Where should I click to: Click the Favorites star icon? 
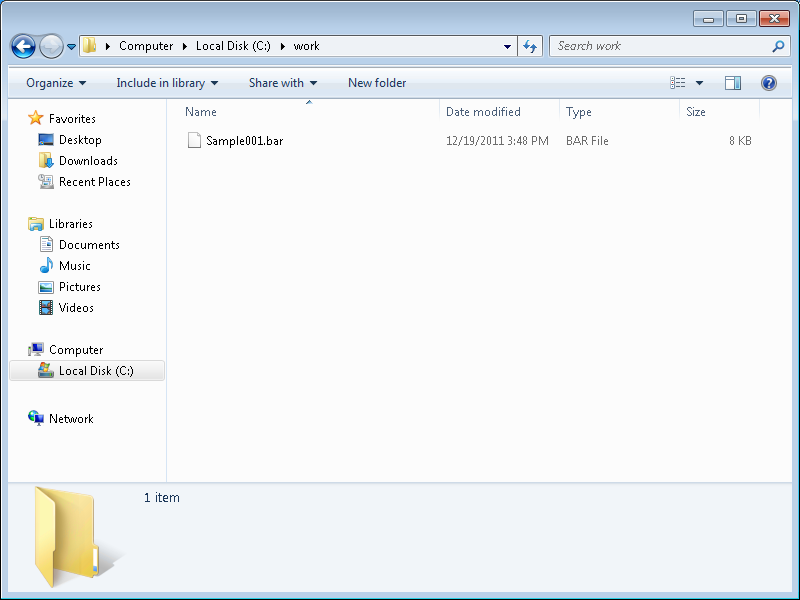[36, 118]
